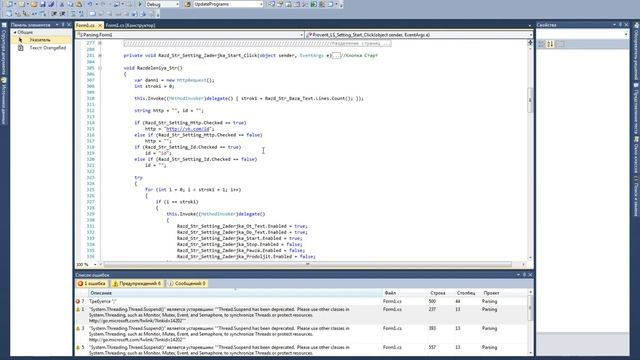
Task: Open the Toolbox panel window options menu
Action: [57, 25]
